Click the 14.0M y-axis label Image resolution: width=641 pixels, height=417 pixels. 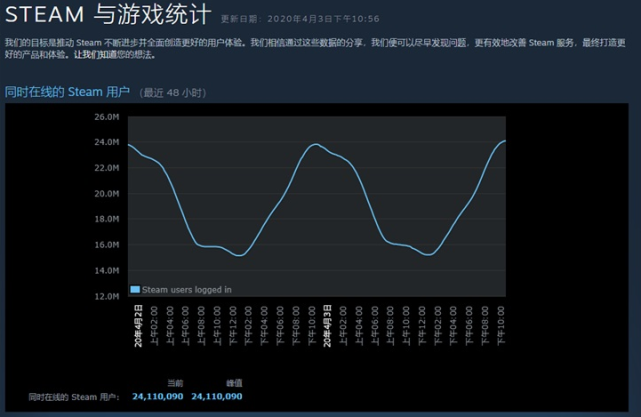pyautogui.click(x=107, y=271)
